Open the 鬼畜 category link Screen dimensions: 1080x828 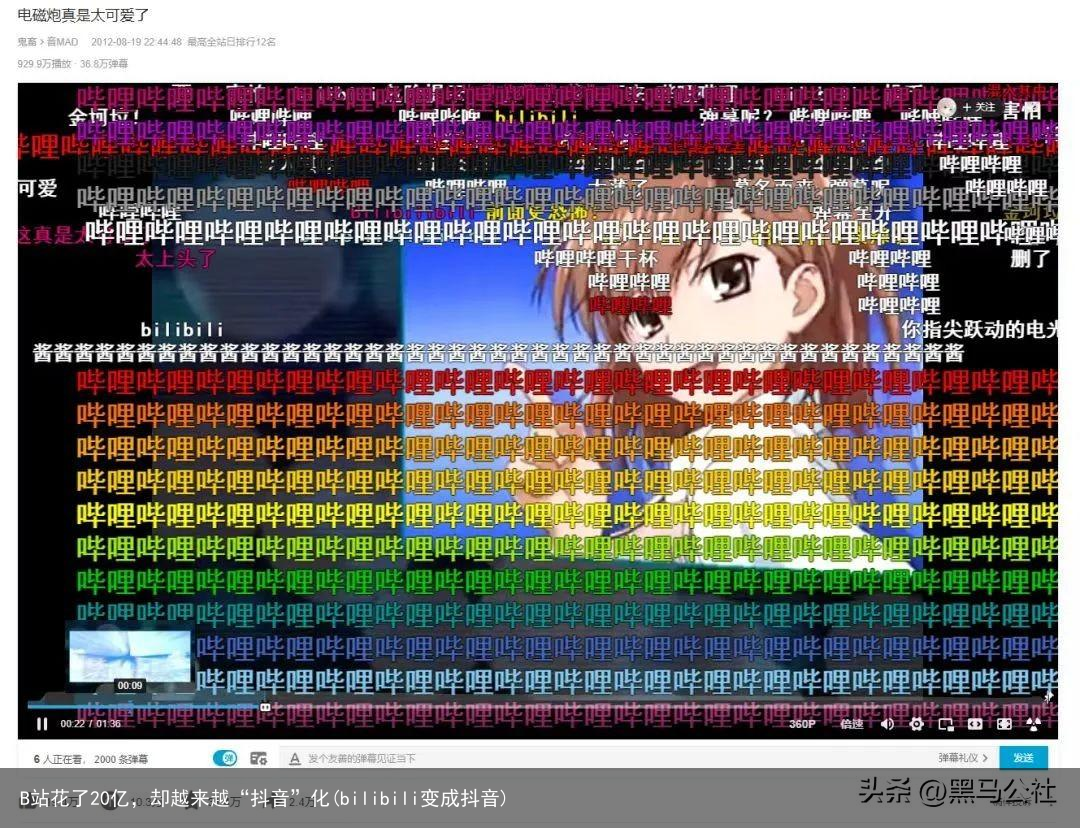click(x=27, y=42)
